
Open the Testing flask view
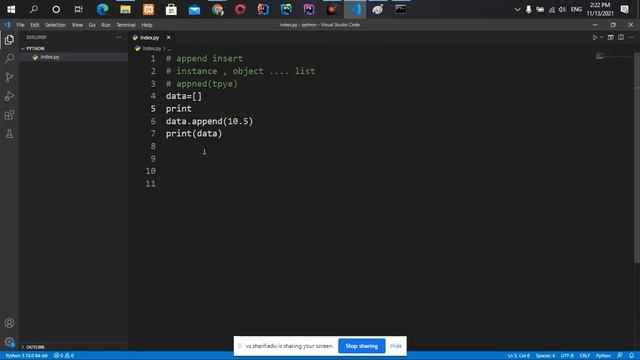coord(9,133)
